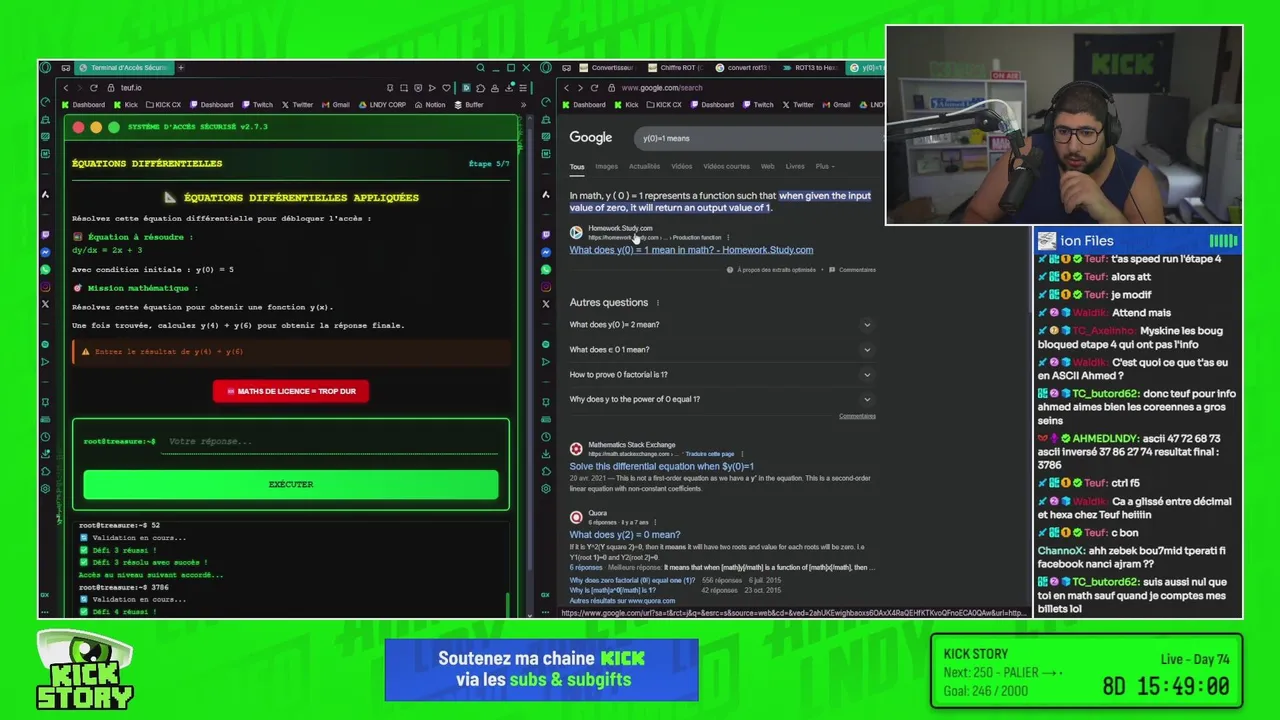Select Actualités tab in Google results
Image resolution: width=1280 pixels, height=720 pixels.
click(x=644, y=166)
